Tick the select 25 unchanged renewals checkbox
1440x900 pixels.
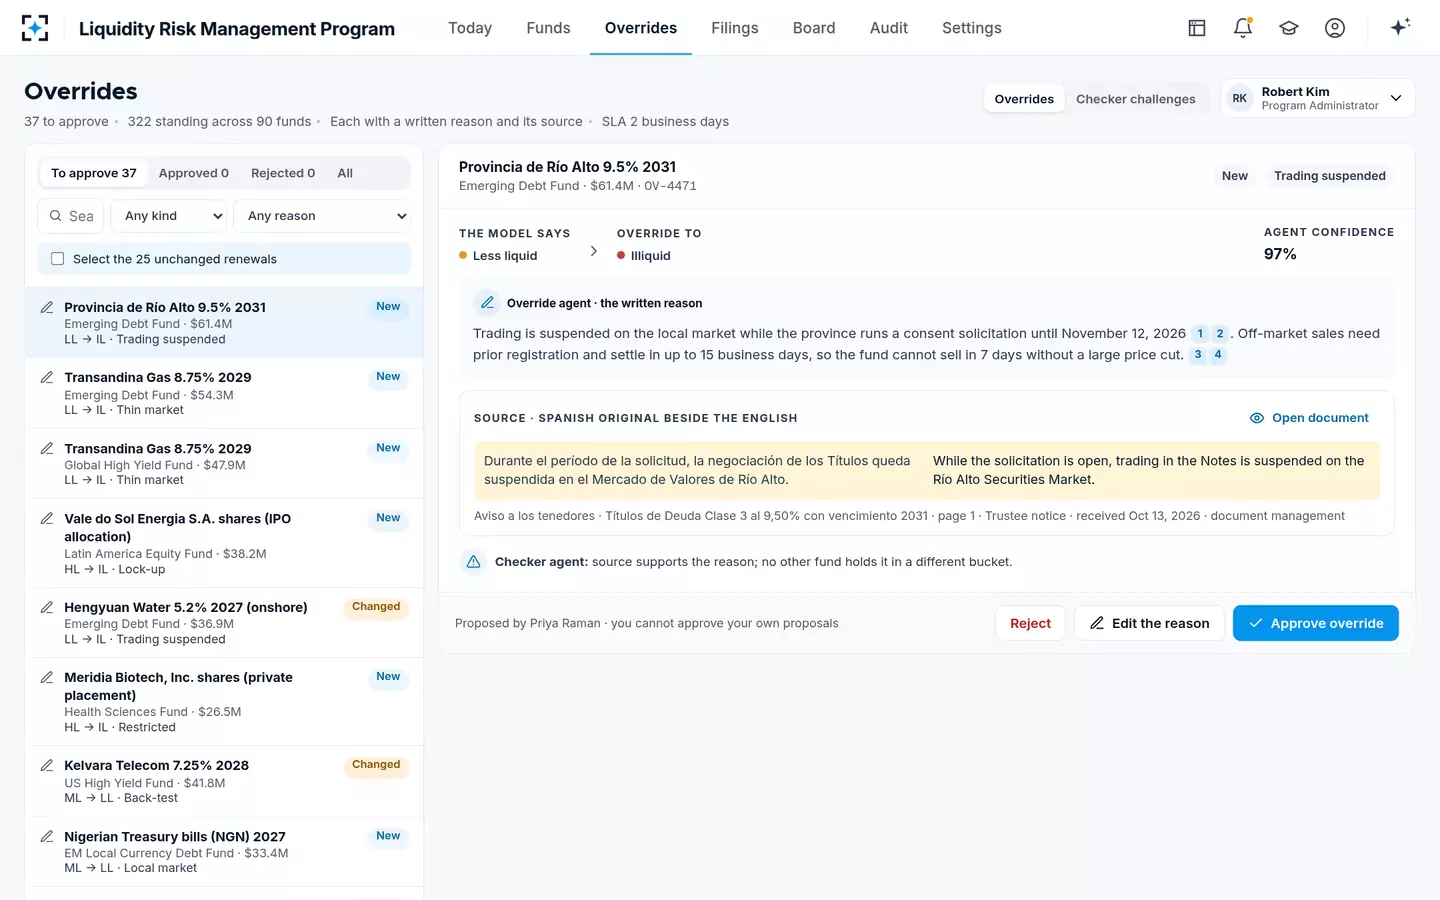(x=58, y=259)
